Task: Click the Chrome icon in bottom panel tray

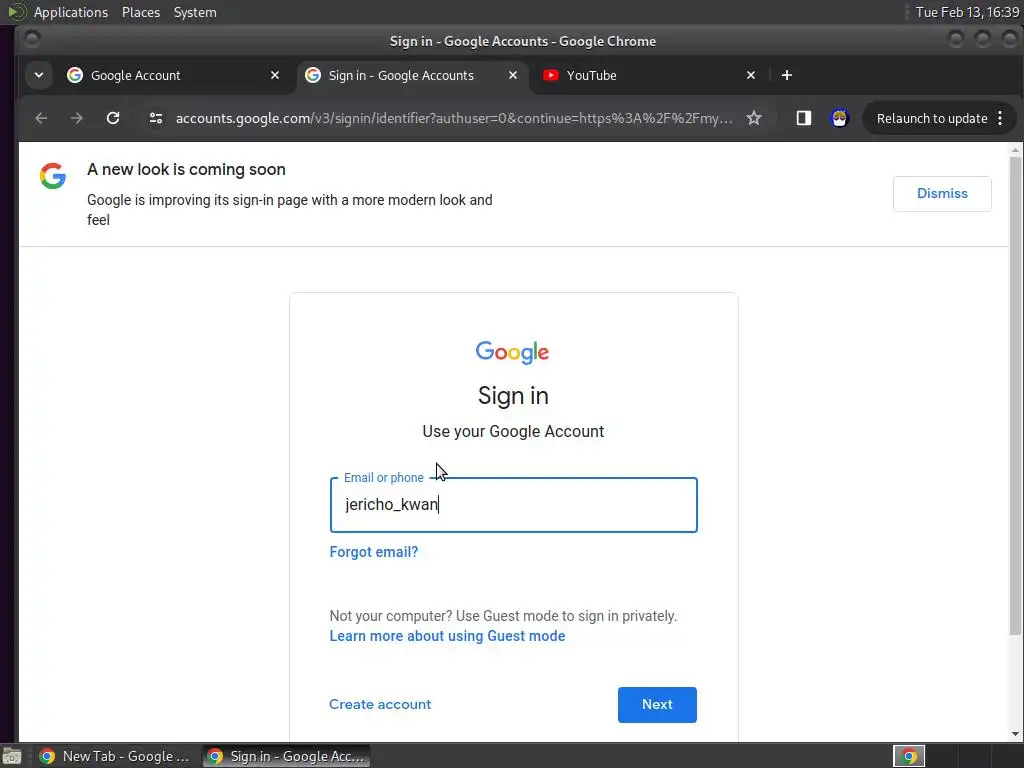Action: pos(909,756)
